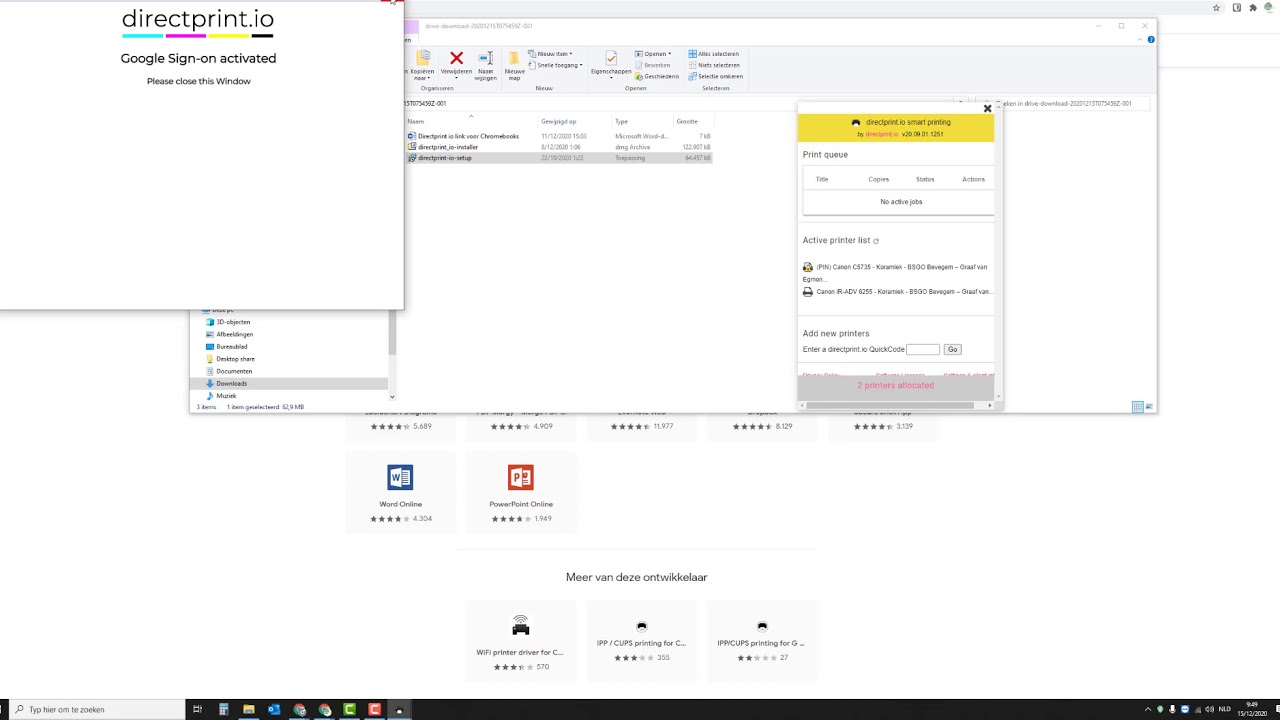The image size is (1280, 720).
Task: Open IPP / CUPS printing for C... tile
Action: (641, 640)
